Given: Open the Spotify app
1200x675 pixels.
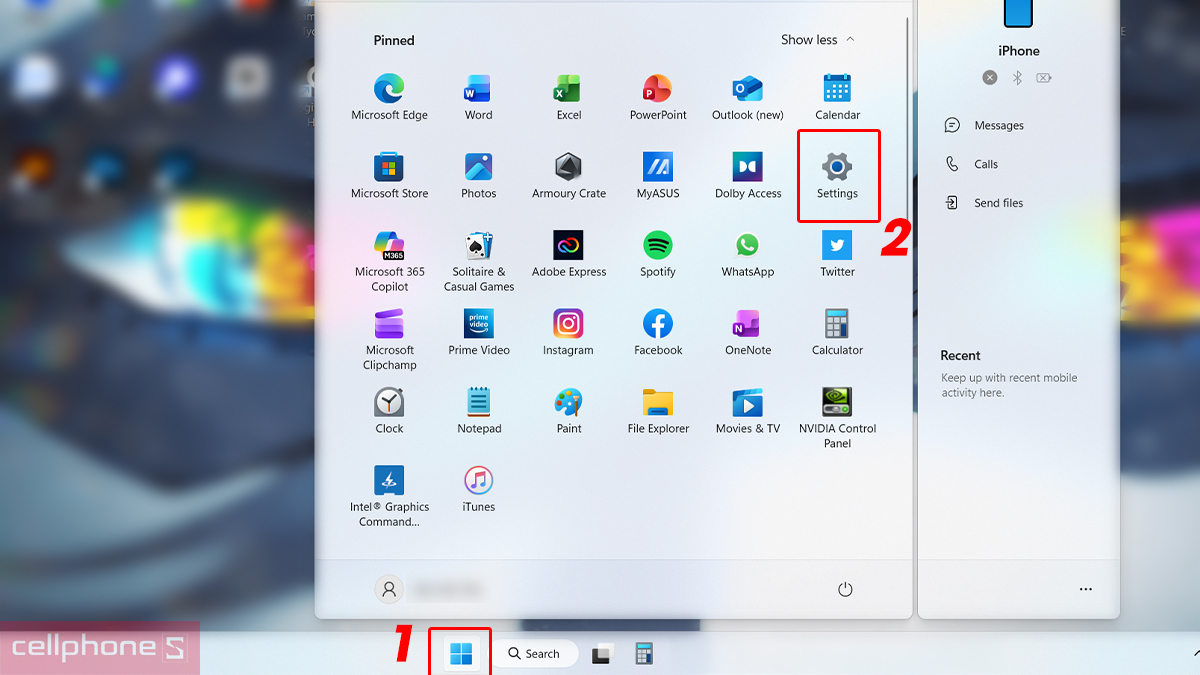Looking at the screenshot, I should pyautogui.click(x=658, y=255).
